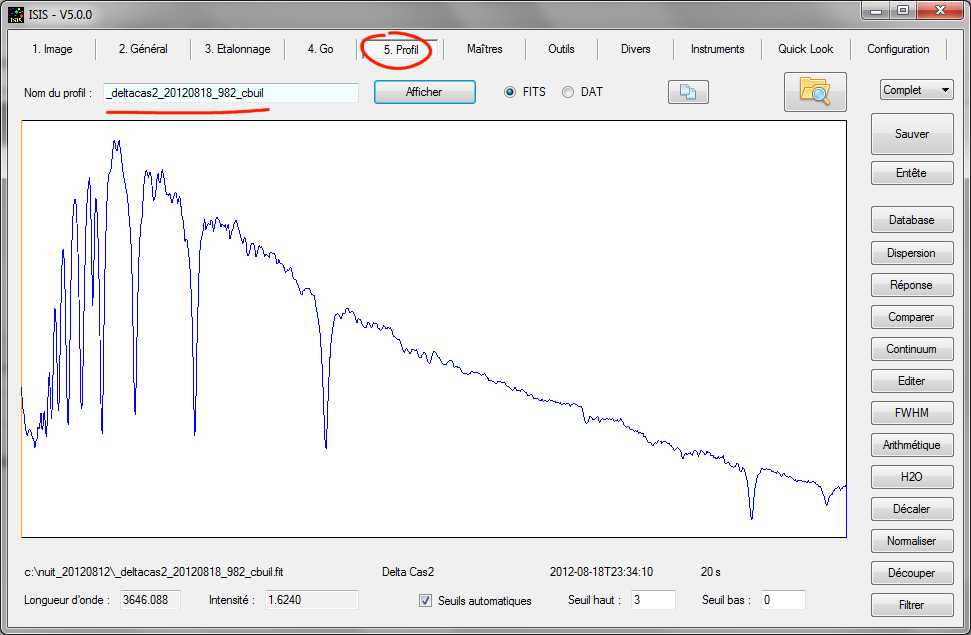Image resolution: width=971 pixels, height=635 pixels.
Task: Click the timestamp '2012-08-18T23:34:10'
Action: tap(601, 572)
